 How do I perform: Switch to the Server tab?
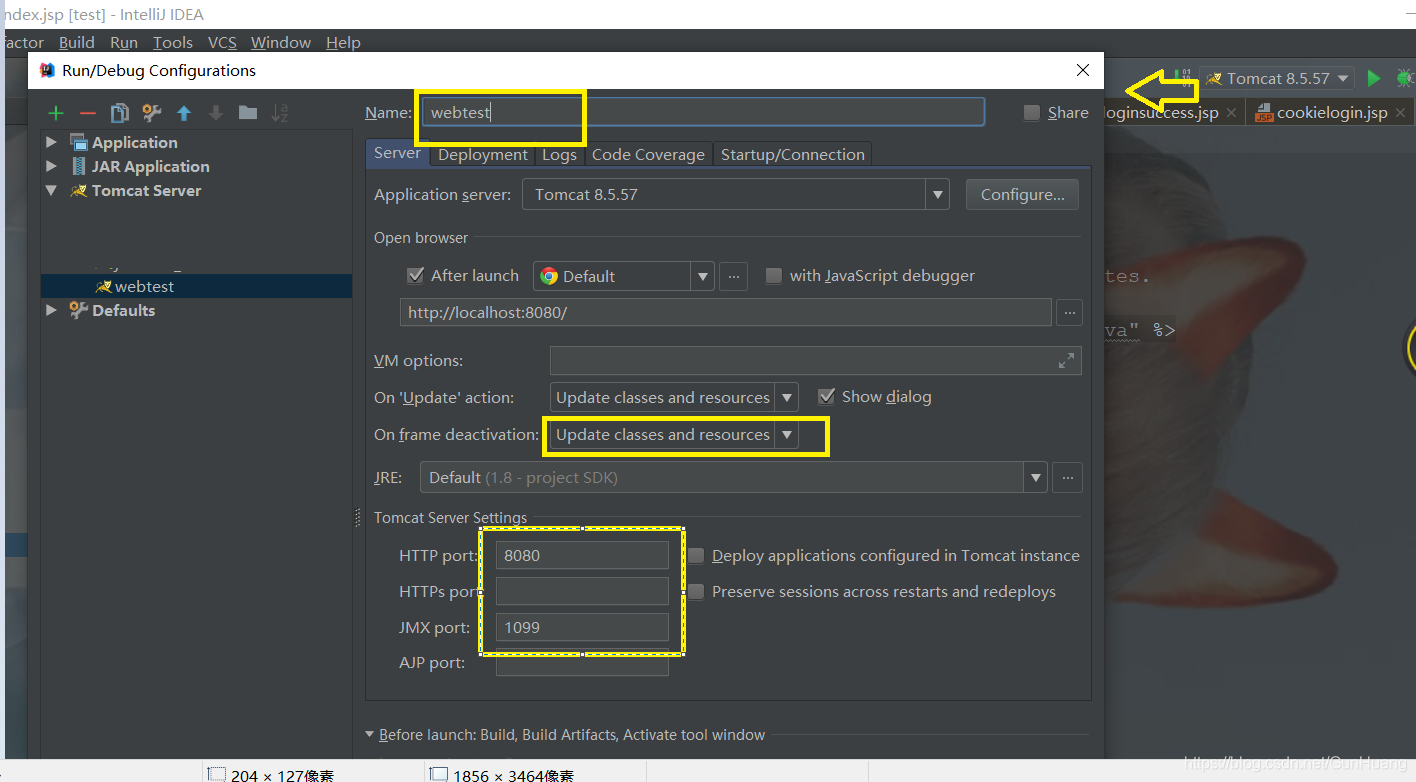(x=397, y=153)
